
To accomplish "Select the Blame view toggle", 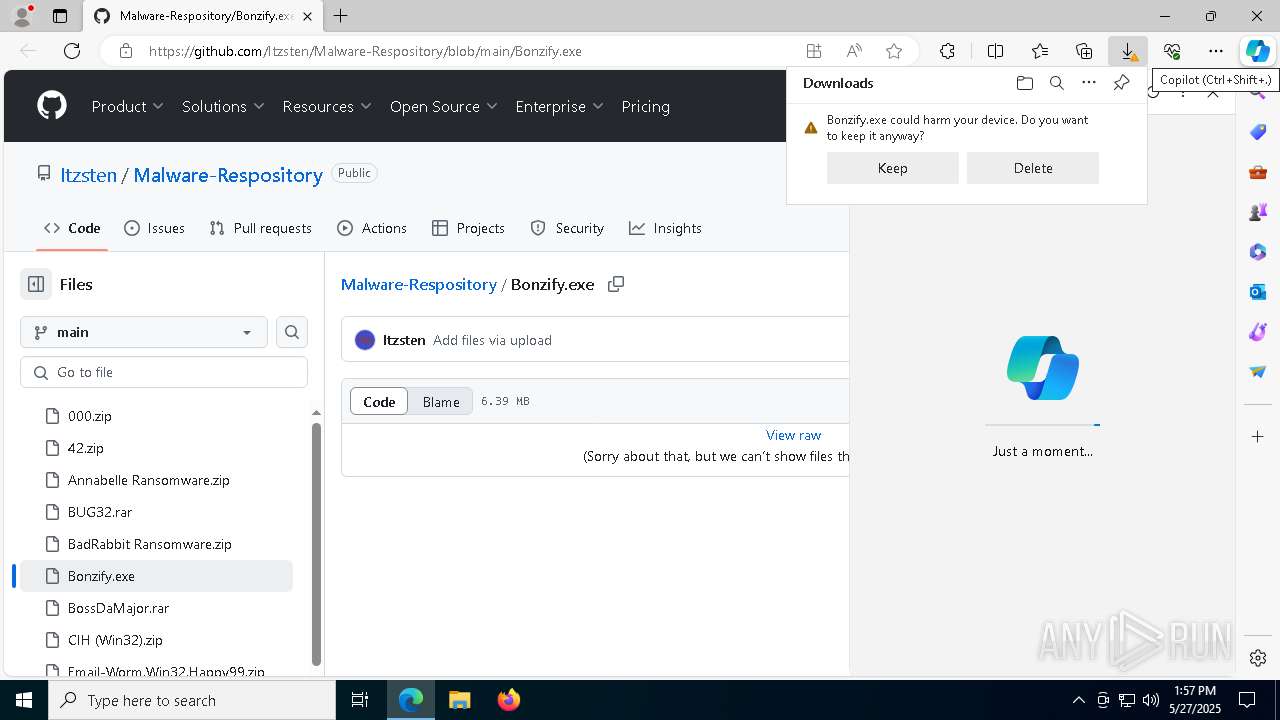I will pyautogui.click(x=441, y=401).
